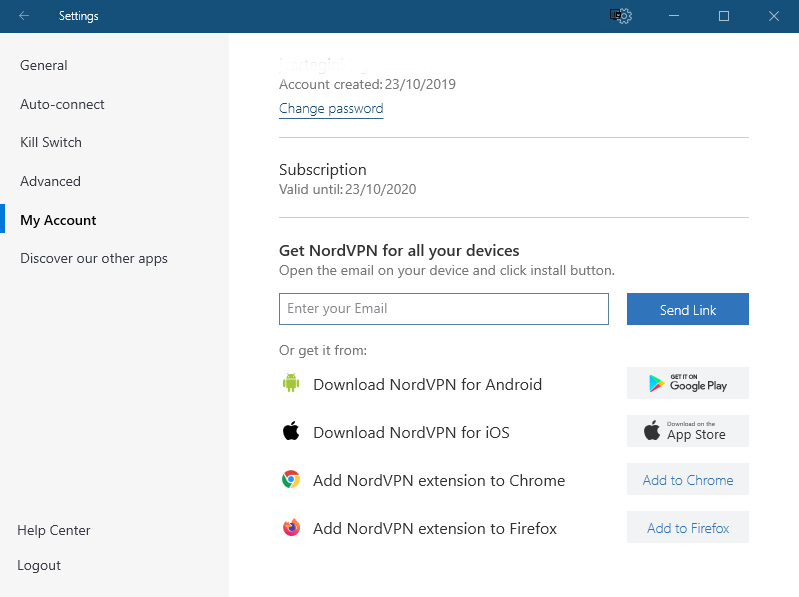Screen dimensions: 799x597
Task: Click the 'Download NordVPN for Android' text
Action: (428, 384)
